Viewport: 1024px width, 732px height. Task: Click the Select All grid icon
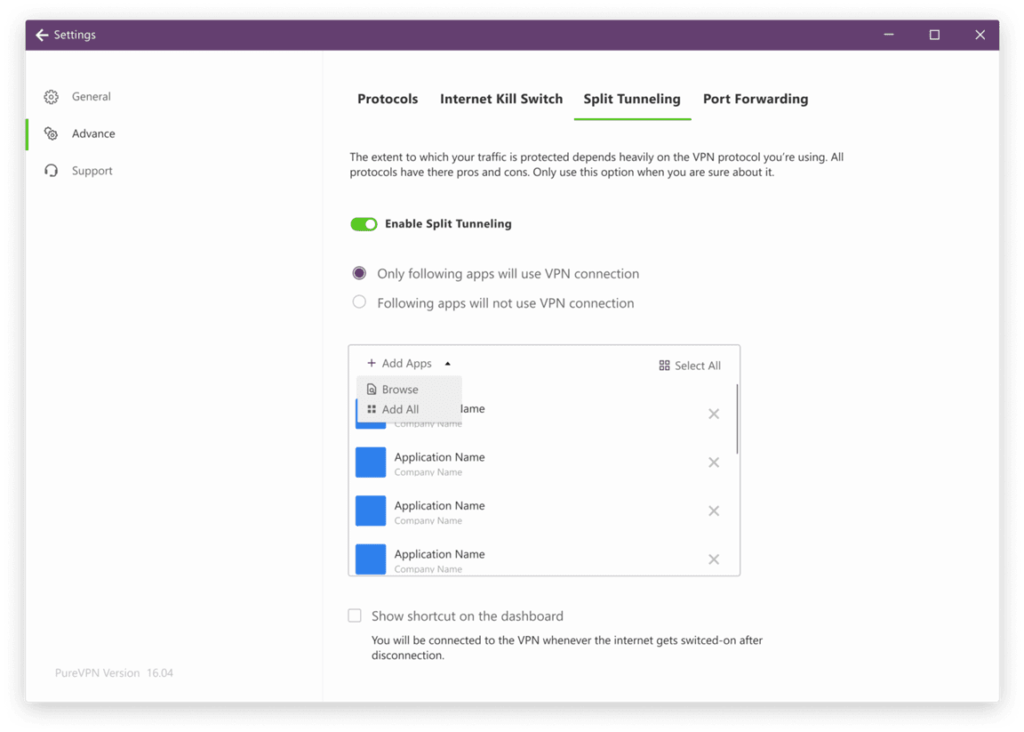664,366
